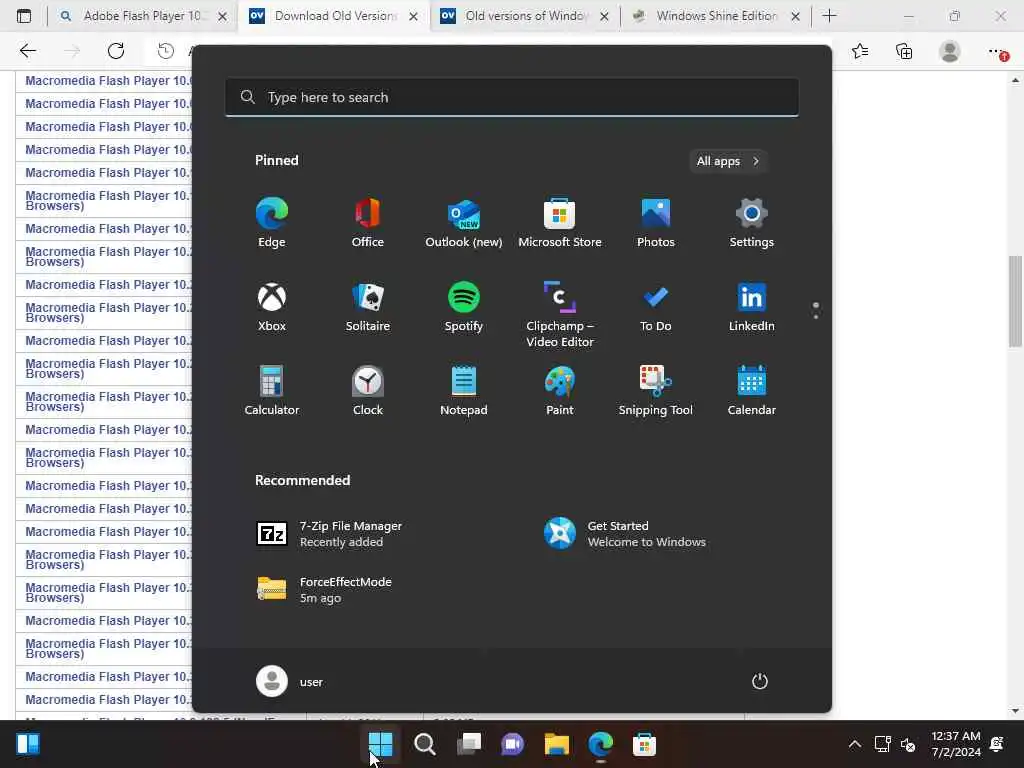Launch the Xbox app

tap(272, 307)
